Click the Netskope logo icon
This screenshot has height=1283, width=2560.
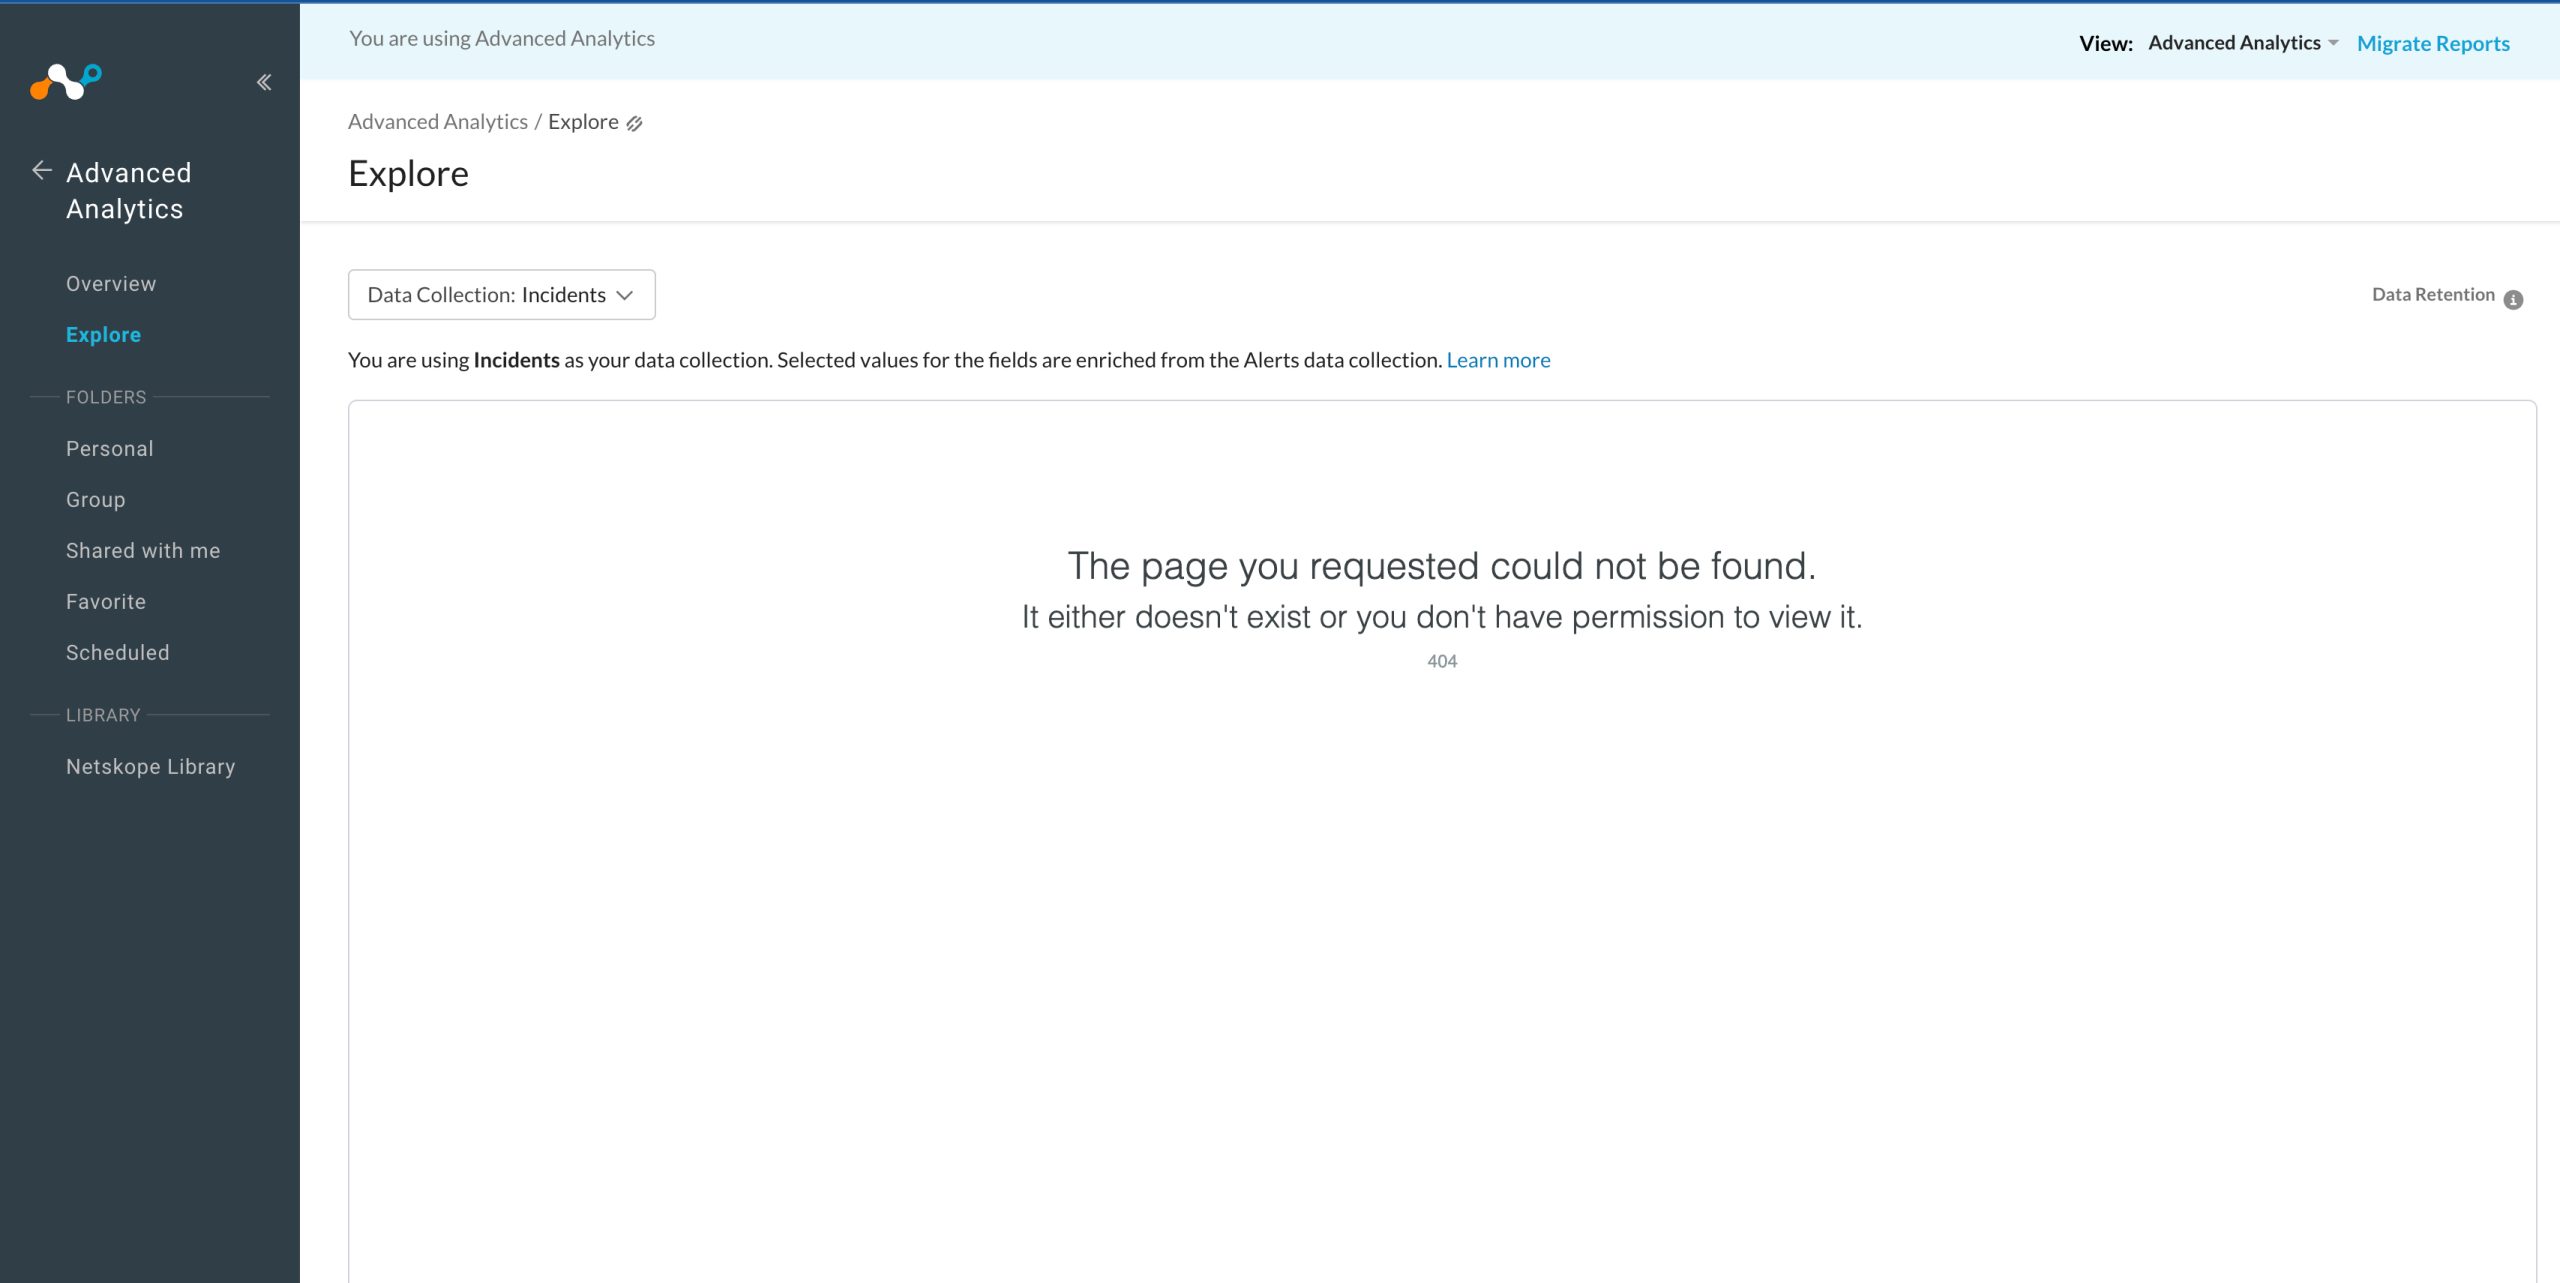tap(66, 82)
